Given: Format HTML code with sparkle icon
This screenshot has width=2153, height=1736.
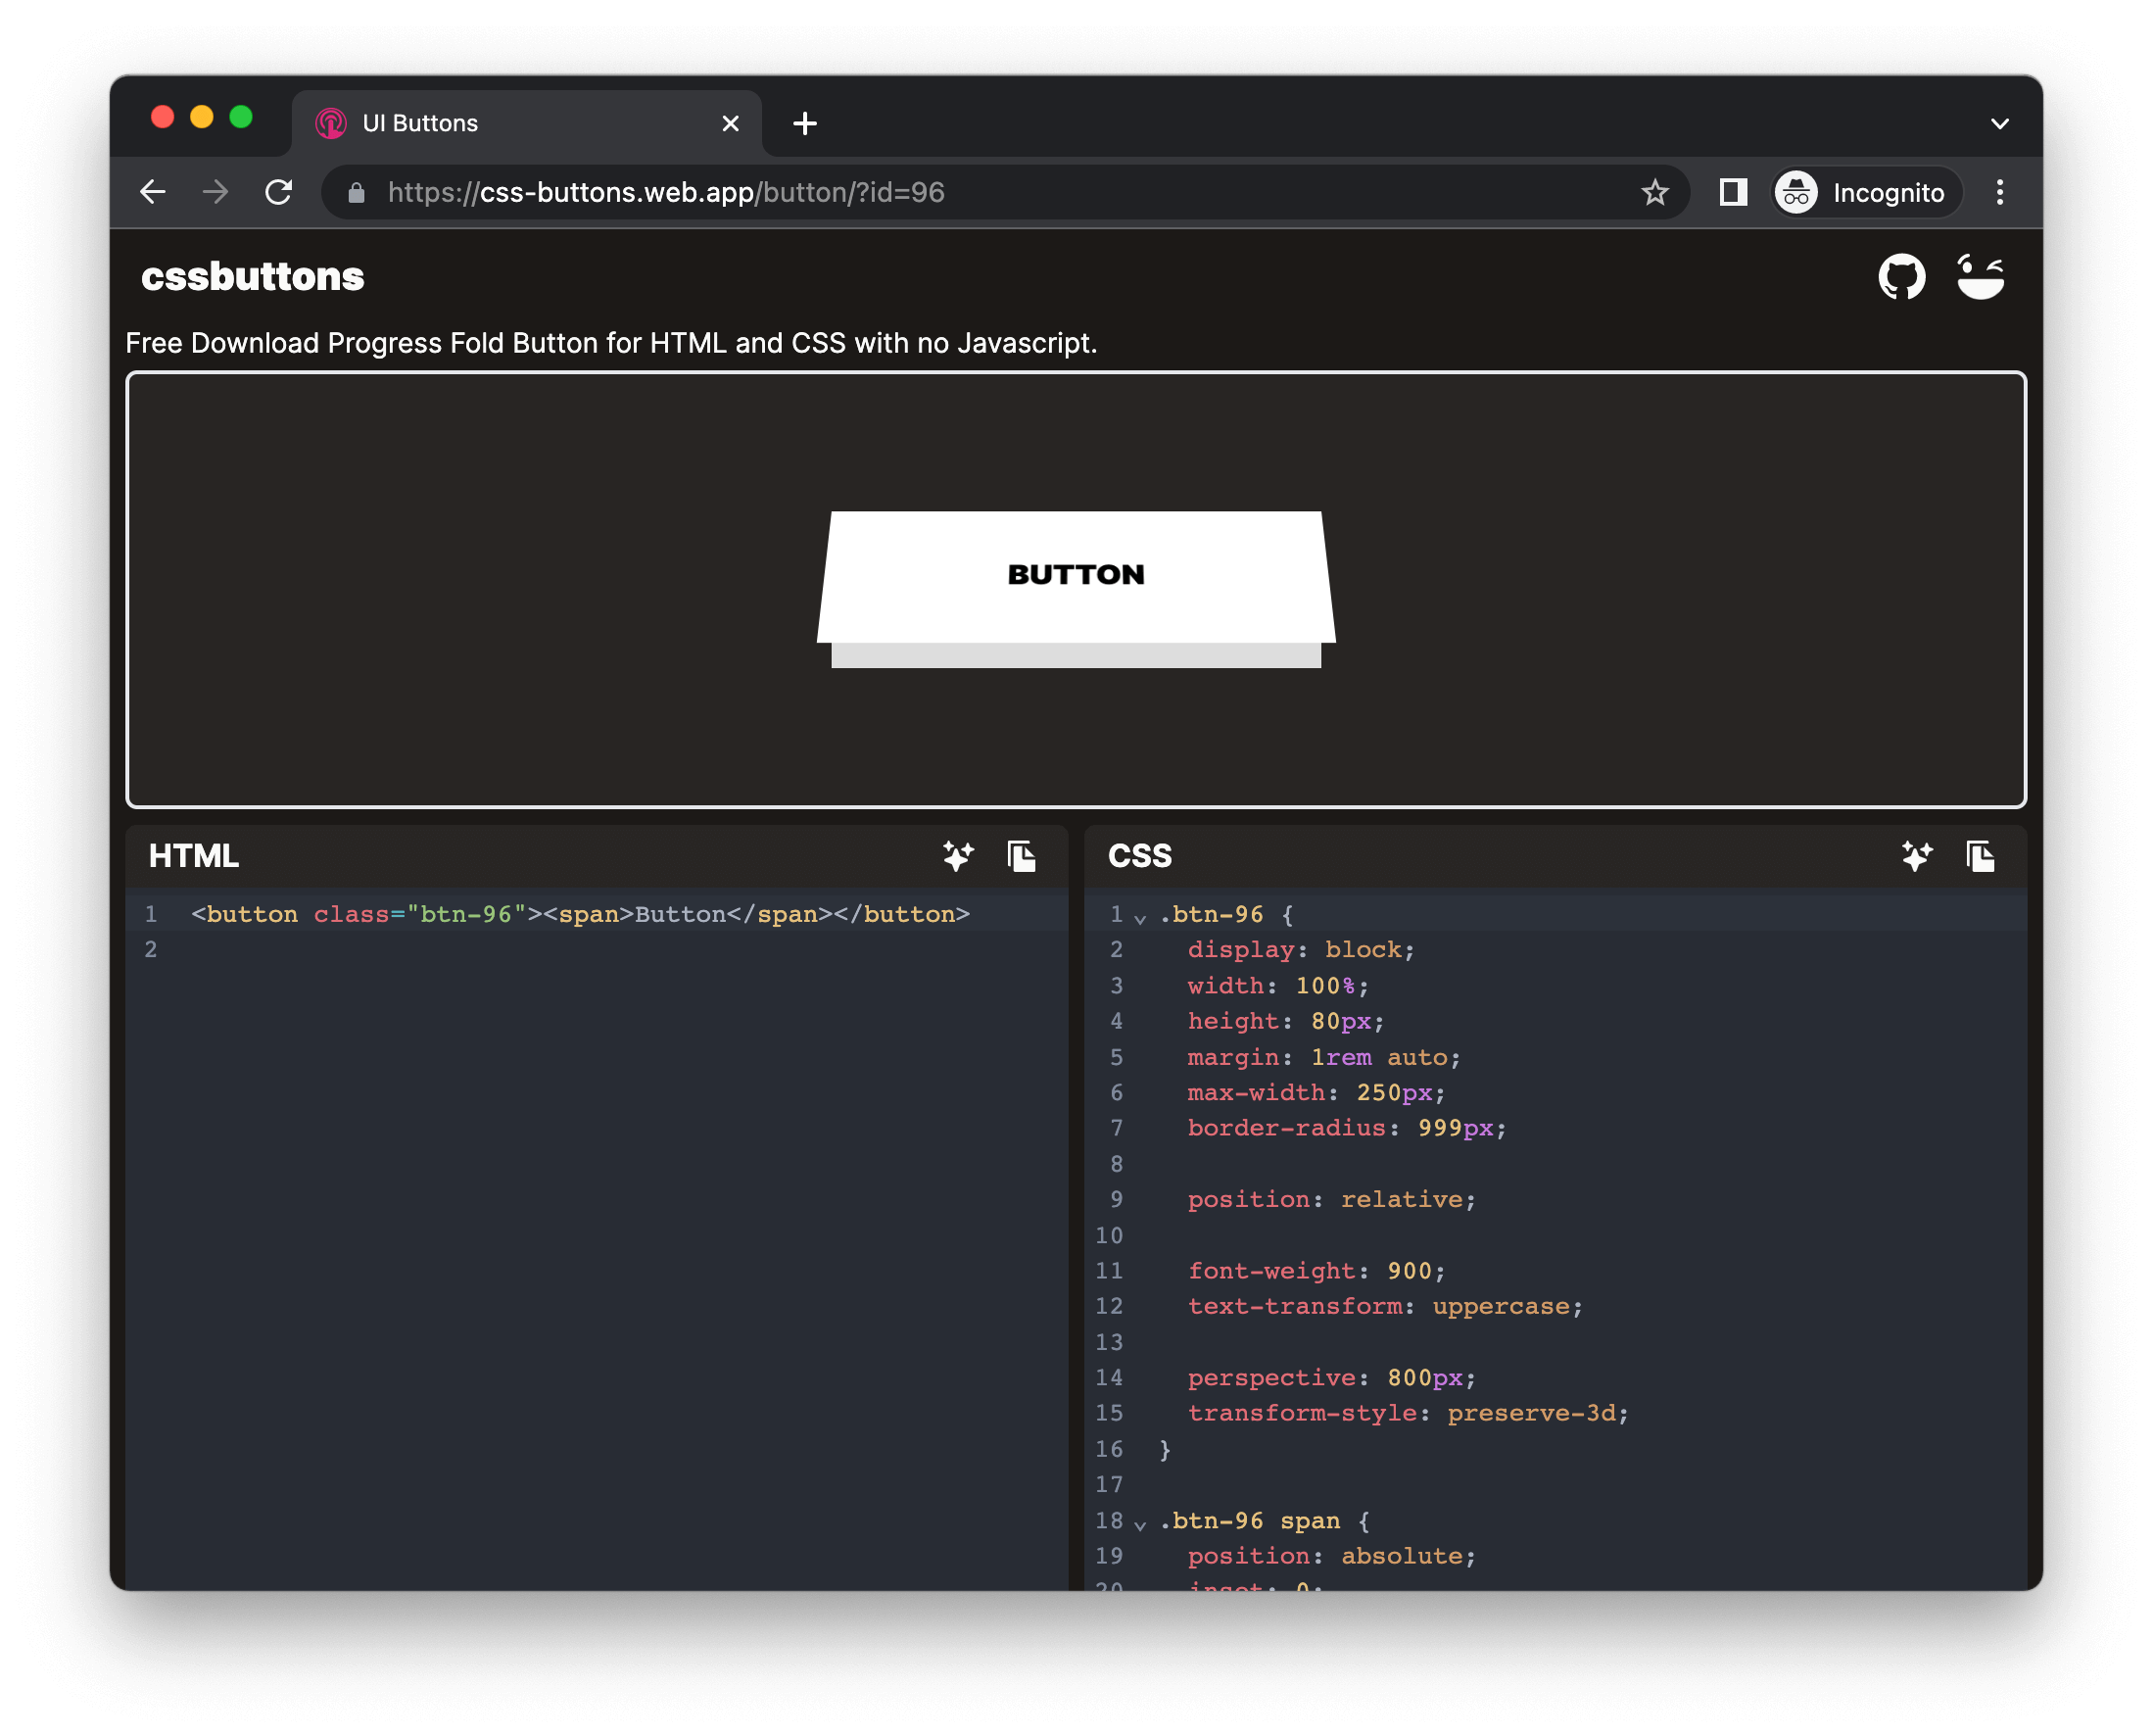Looking at the screenshot, I should tap(957, 856).
